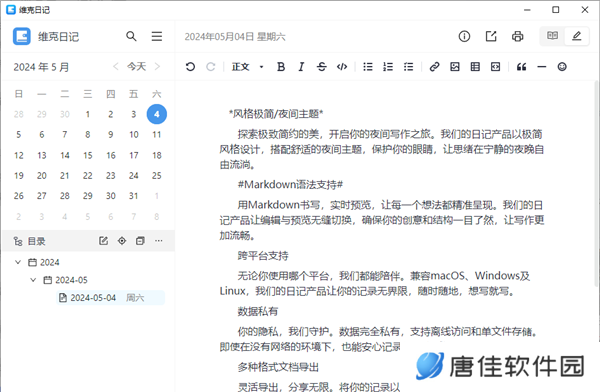Click the 维克日记 app logo
The image size is (600, 392).
click(21, 36)
